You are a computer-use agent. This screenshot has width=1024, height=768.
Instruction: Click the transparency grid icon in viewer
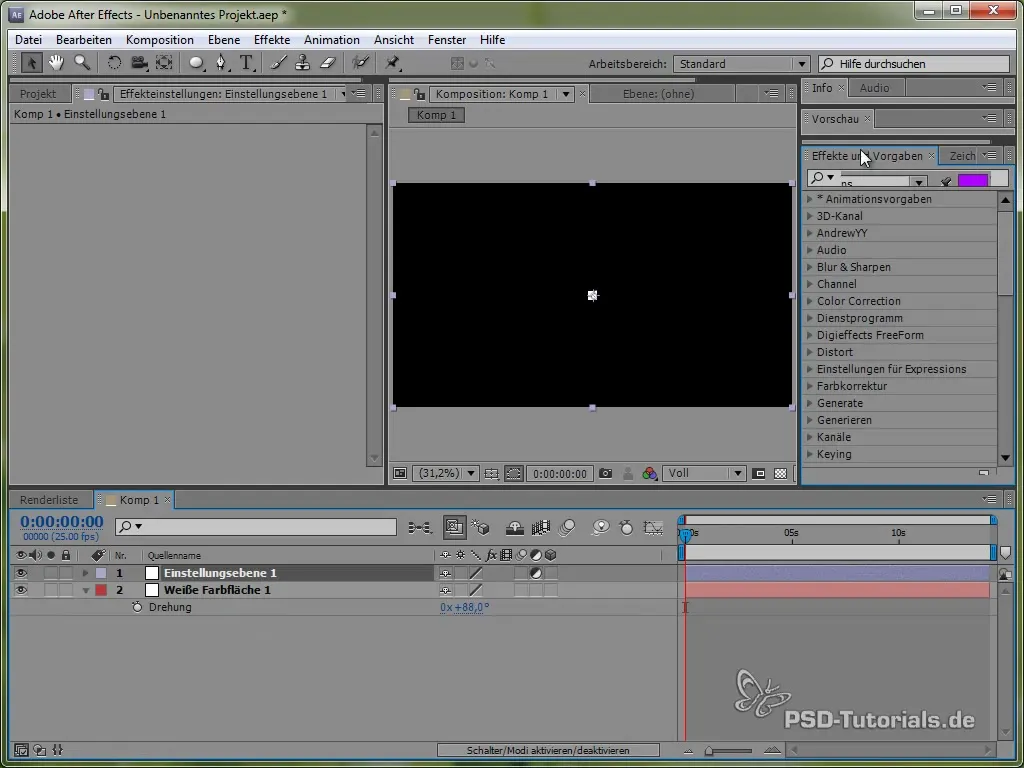point(780,473)
